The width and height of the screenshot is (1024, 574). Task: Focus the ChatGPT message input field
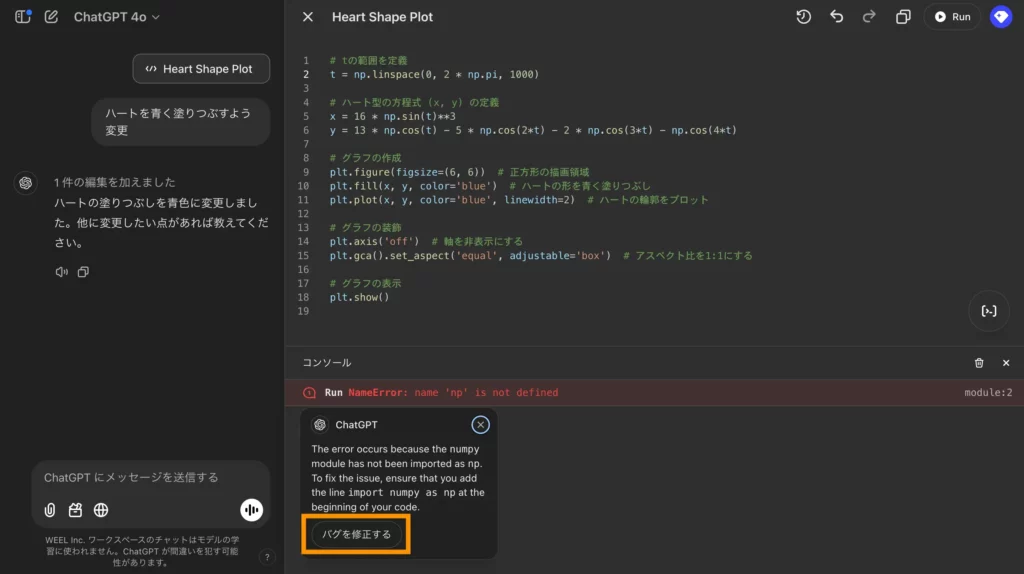tap(140, 478)
